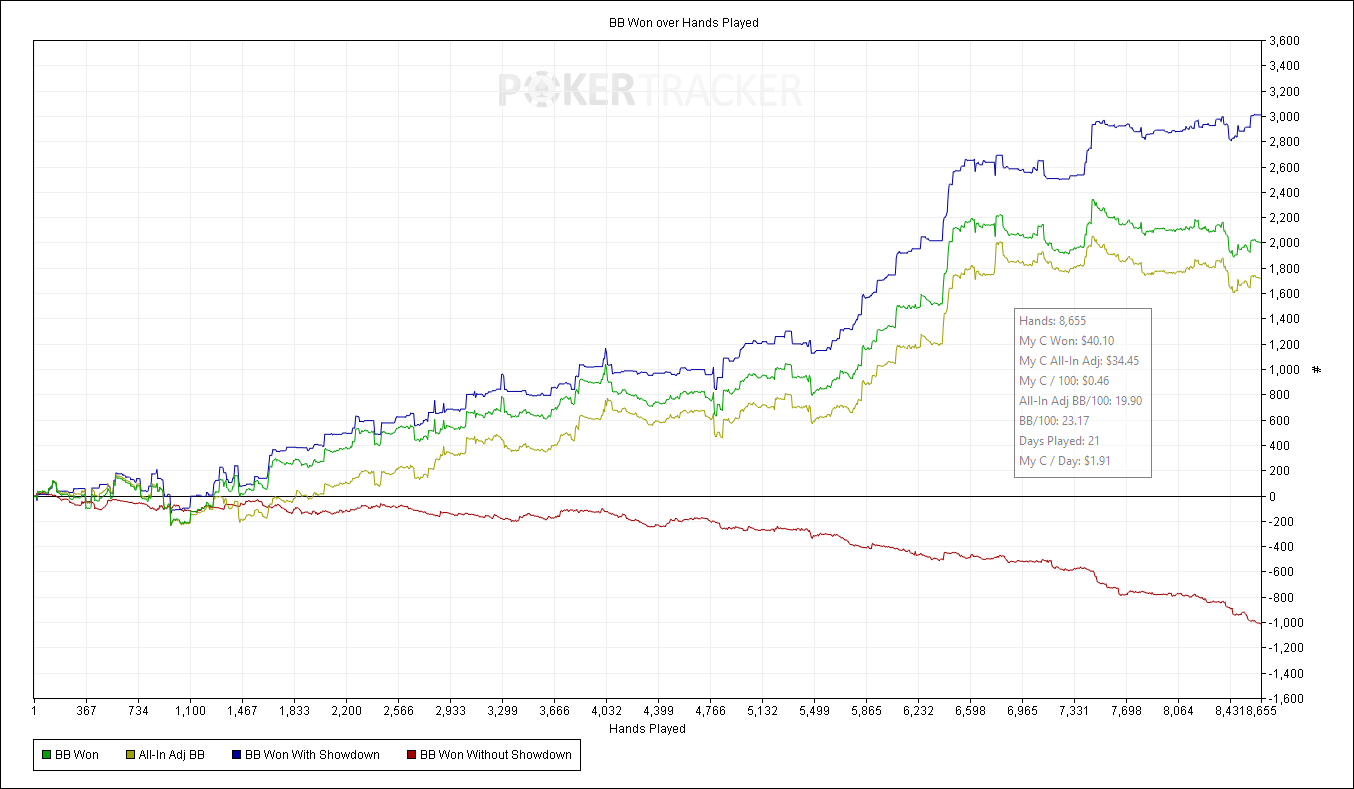Viewport: 1354px width, 789px height.
Task: Click the 0 value on the y-axis
Action: pos(1272,497)
